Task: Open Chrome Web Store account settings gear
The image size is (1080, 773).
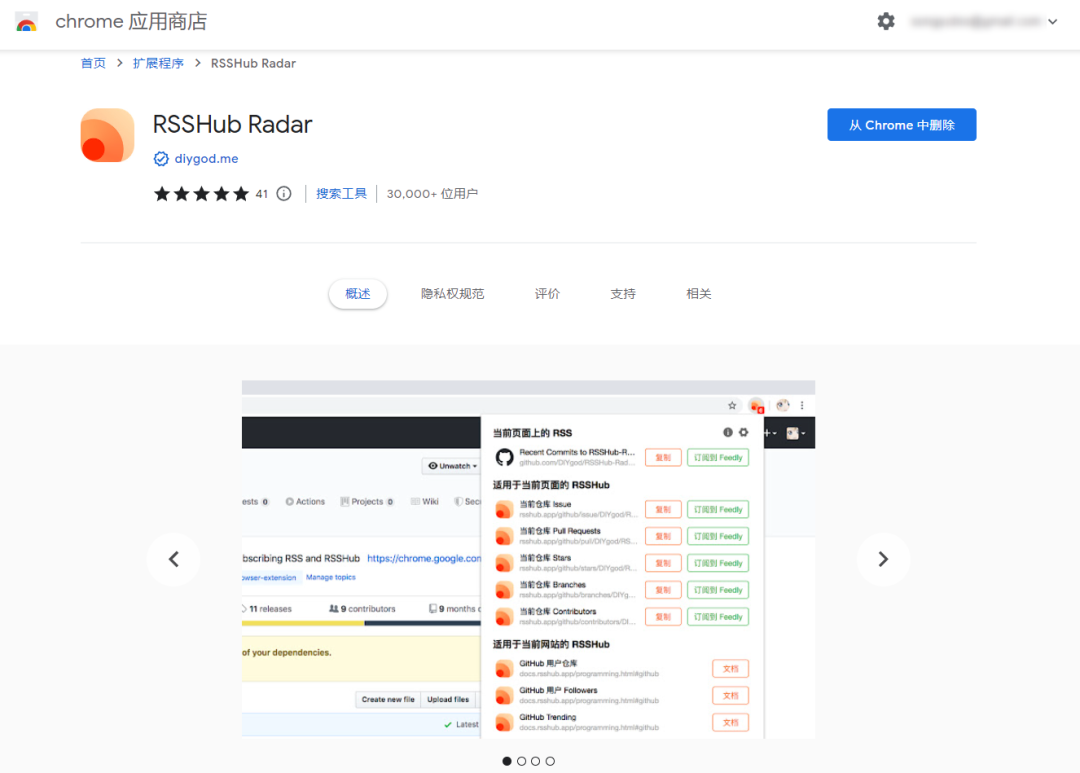Action: pyautogui.click(x=886, y=21)
